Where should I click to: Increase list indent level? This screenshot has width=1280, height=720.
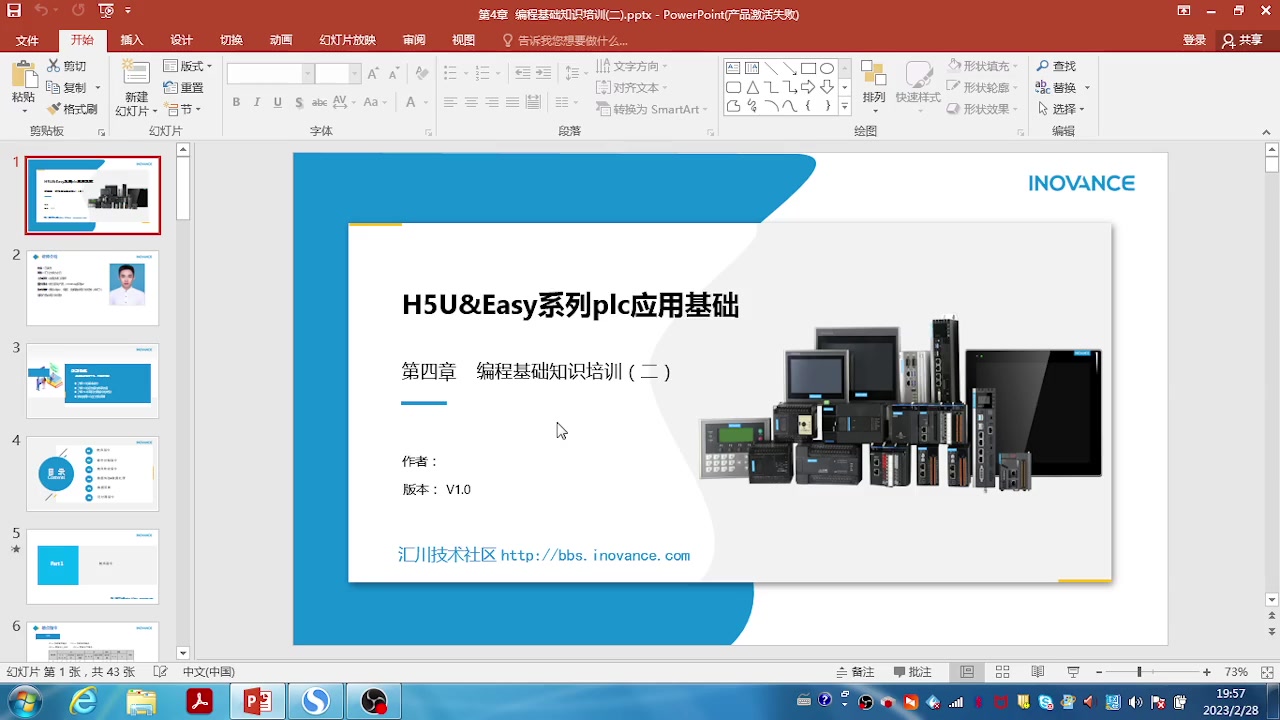(543, 73)
